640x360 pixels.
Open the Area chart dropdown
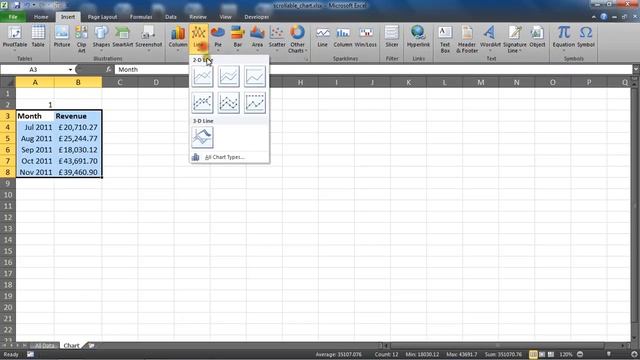[x=257, y=38]
